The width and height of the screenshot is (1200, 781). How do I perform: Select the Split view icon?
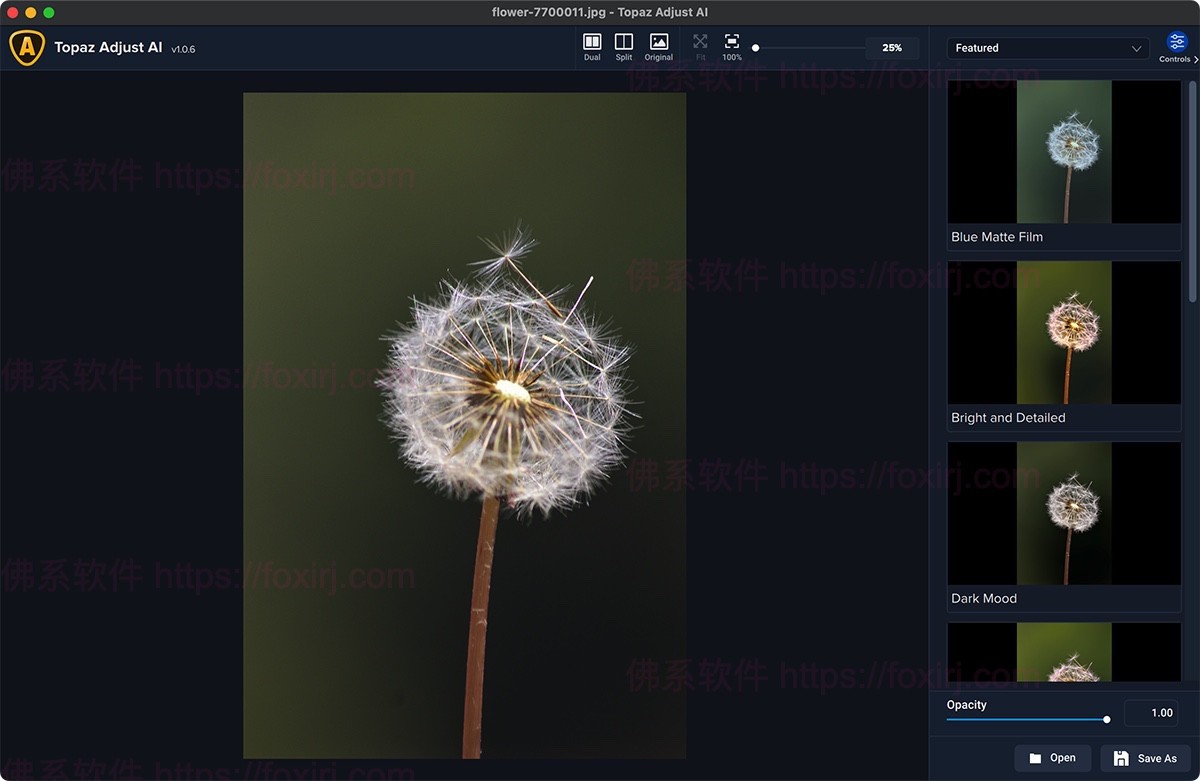pyautogui.click(x=624, y=46)
